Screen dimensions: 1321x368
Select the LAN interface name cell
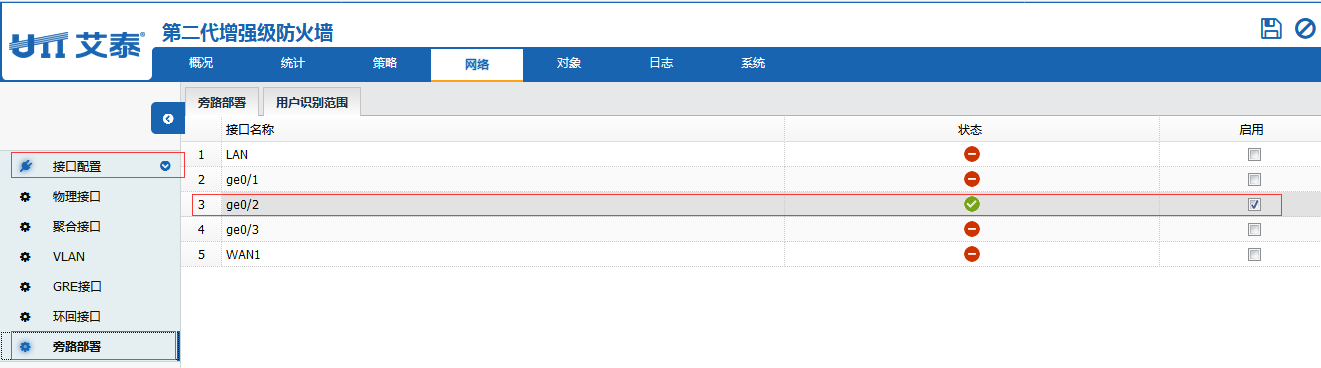[503, 154]
